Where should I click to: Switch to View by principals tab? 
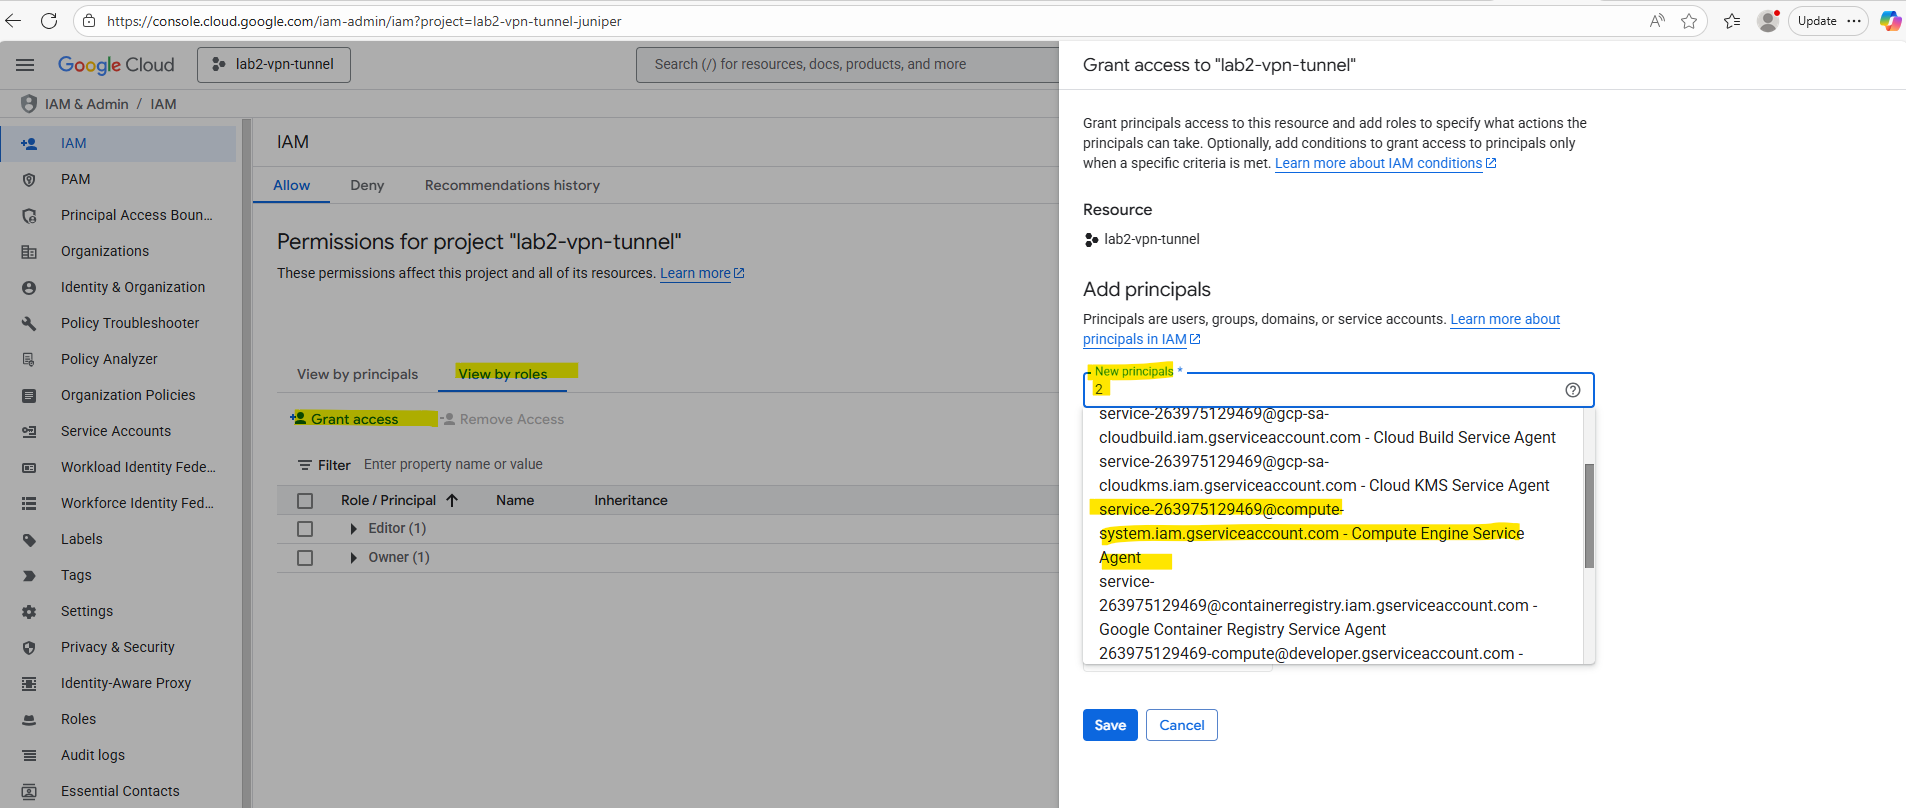point(357,374)
